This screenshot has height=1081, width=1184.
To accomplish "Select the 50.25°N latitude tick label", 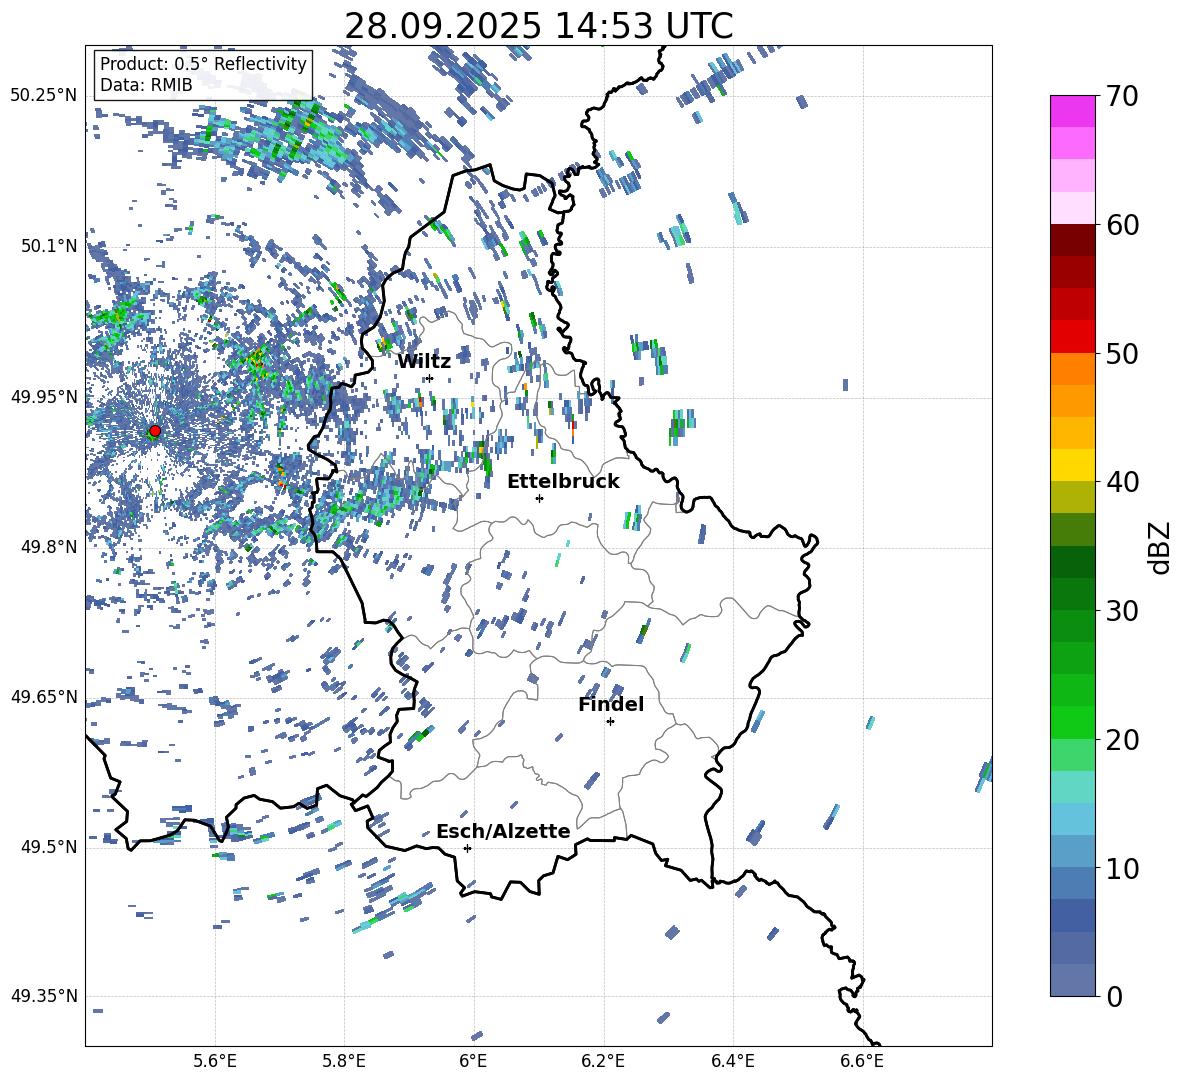I will [x=43, y=96].
